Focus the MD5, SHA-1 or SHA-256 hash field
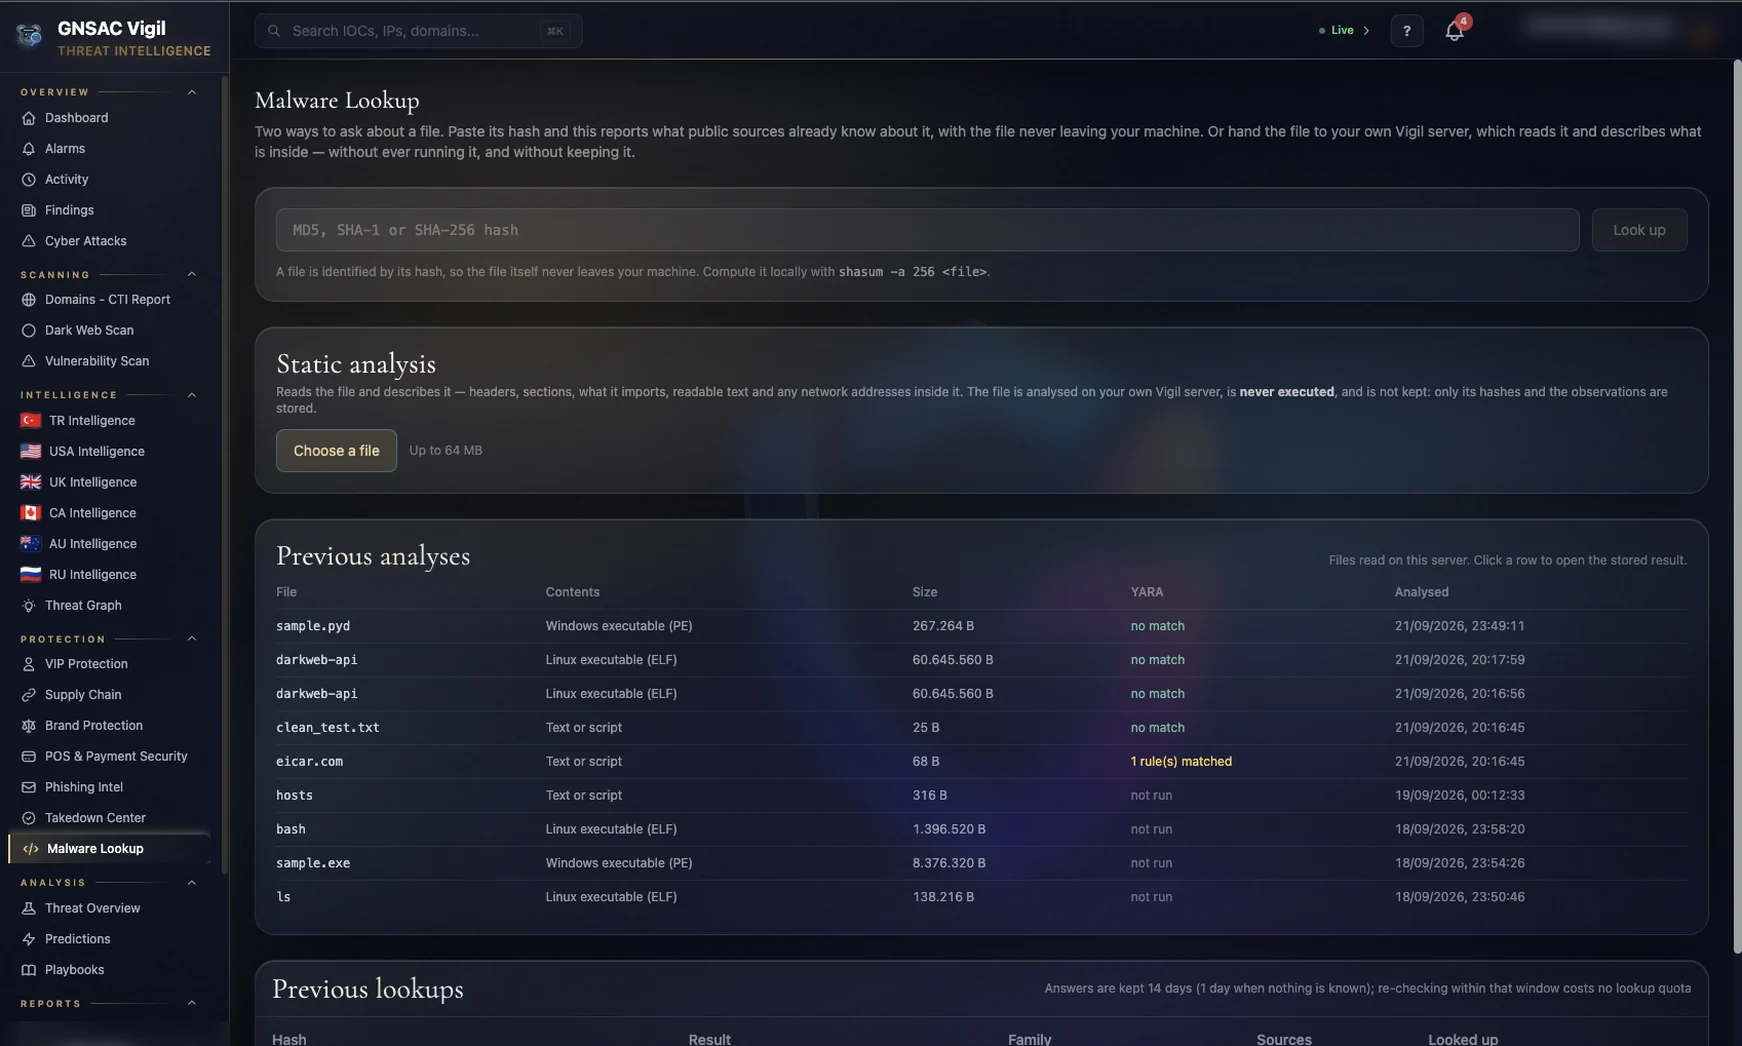This screenshot has width=1742, height=1046. [x=927, y=230]
